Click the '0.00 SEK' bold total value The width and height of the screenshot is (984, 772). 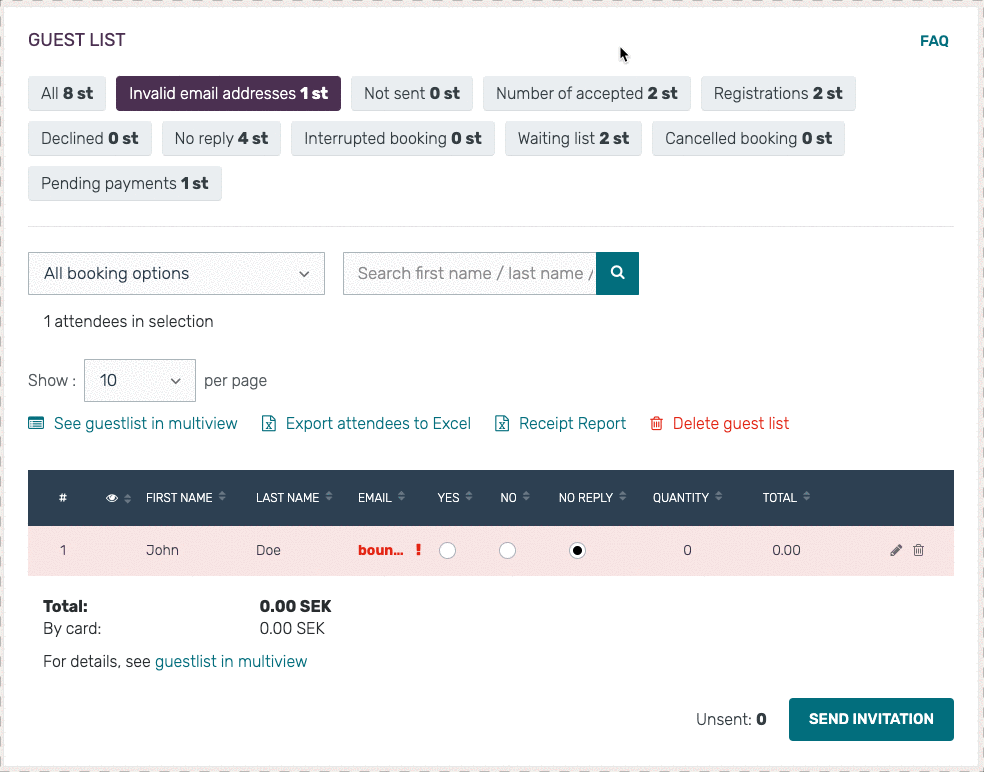tap(296, 606)
